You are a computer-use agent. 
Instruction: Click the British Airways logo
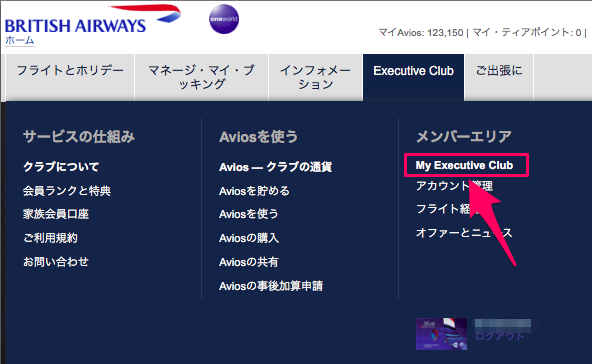pos(93,20)
